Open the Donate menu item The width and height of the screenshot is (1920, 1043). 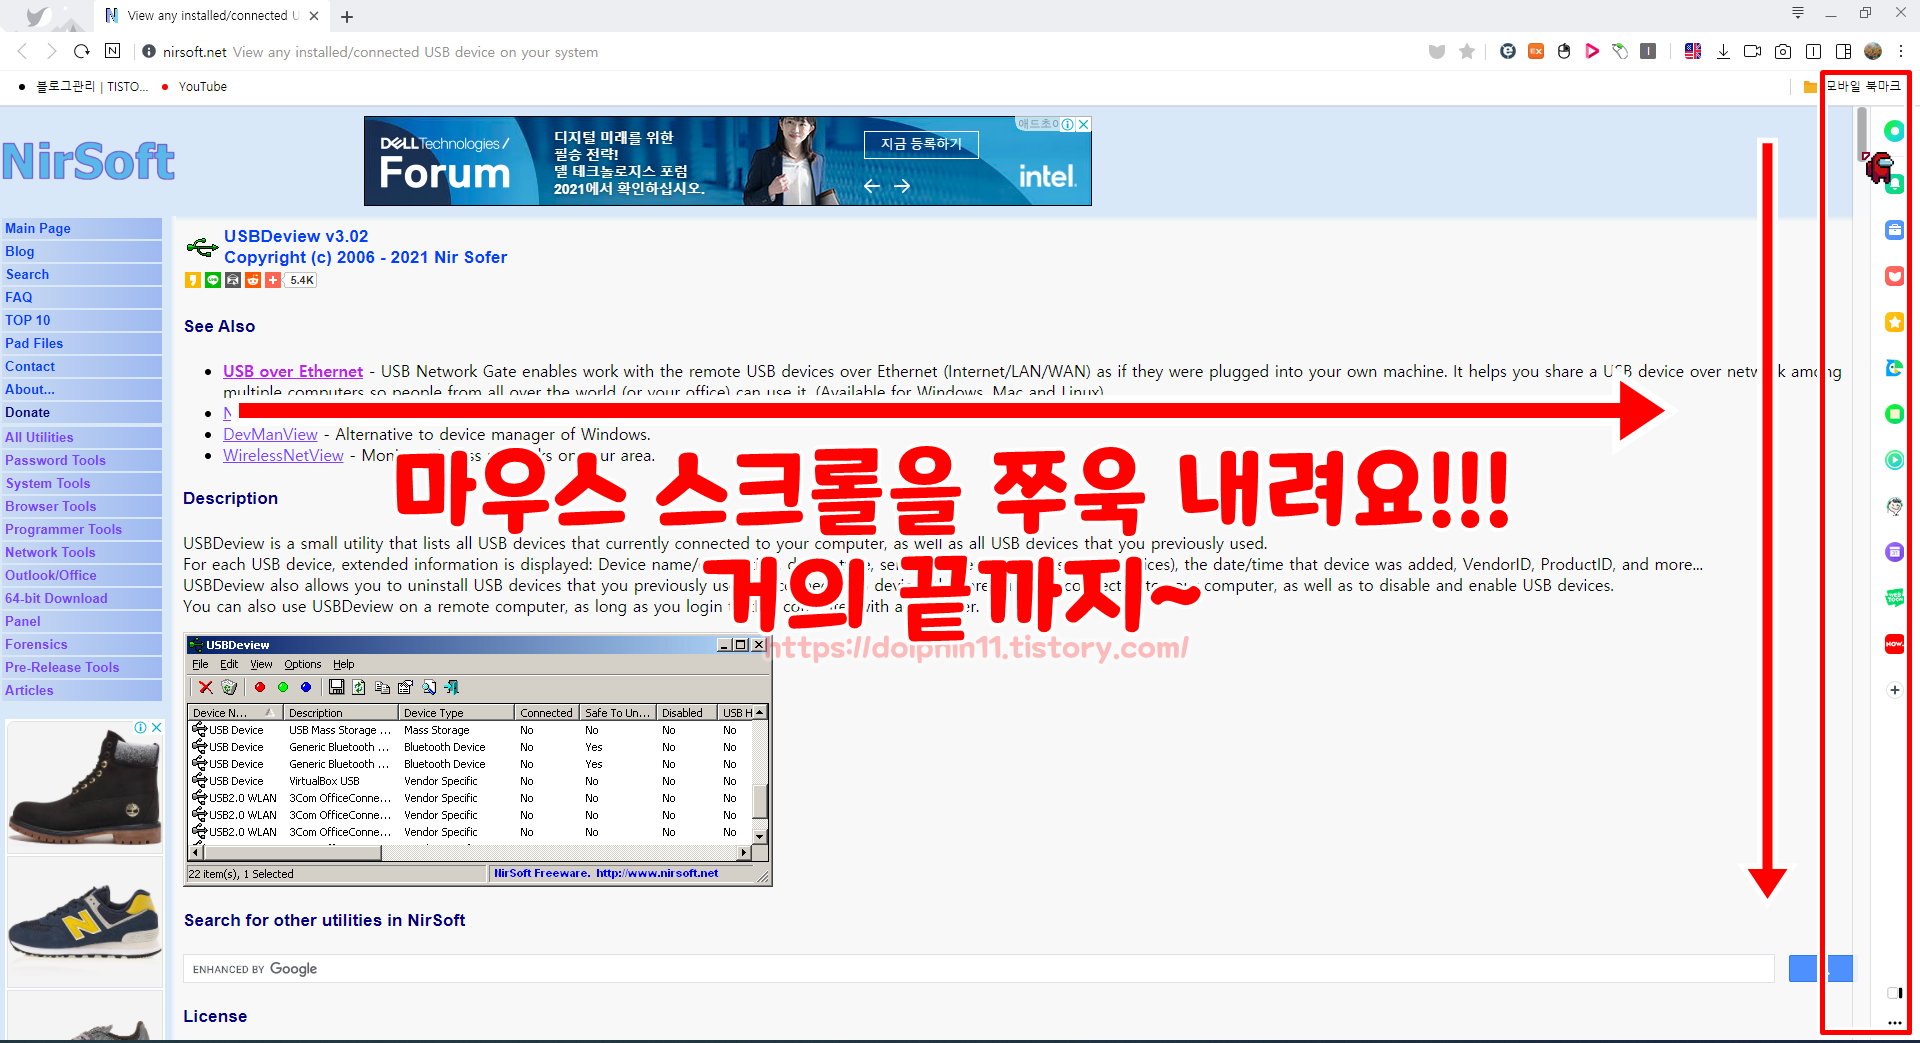click(x=82, y=412)
